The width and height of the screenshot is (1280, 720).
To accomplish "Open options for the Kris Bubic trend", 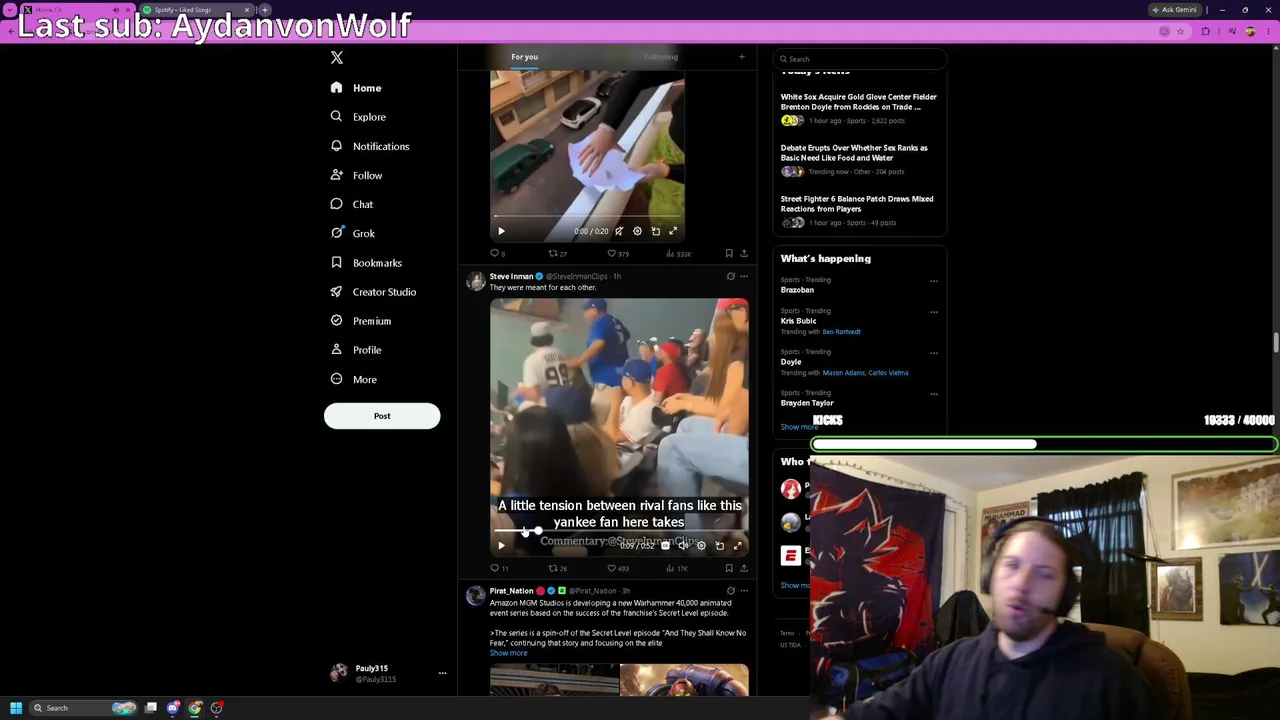I will tap(934, 312).
